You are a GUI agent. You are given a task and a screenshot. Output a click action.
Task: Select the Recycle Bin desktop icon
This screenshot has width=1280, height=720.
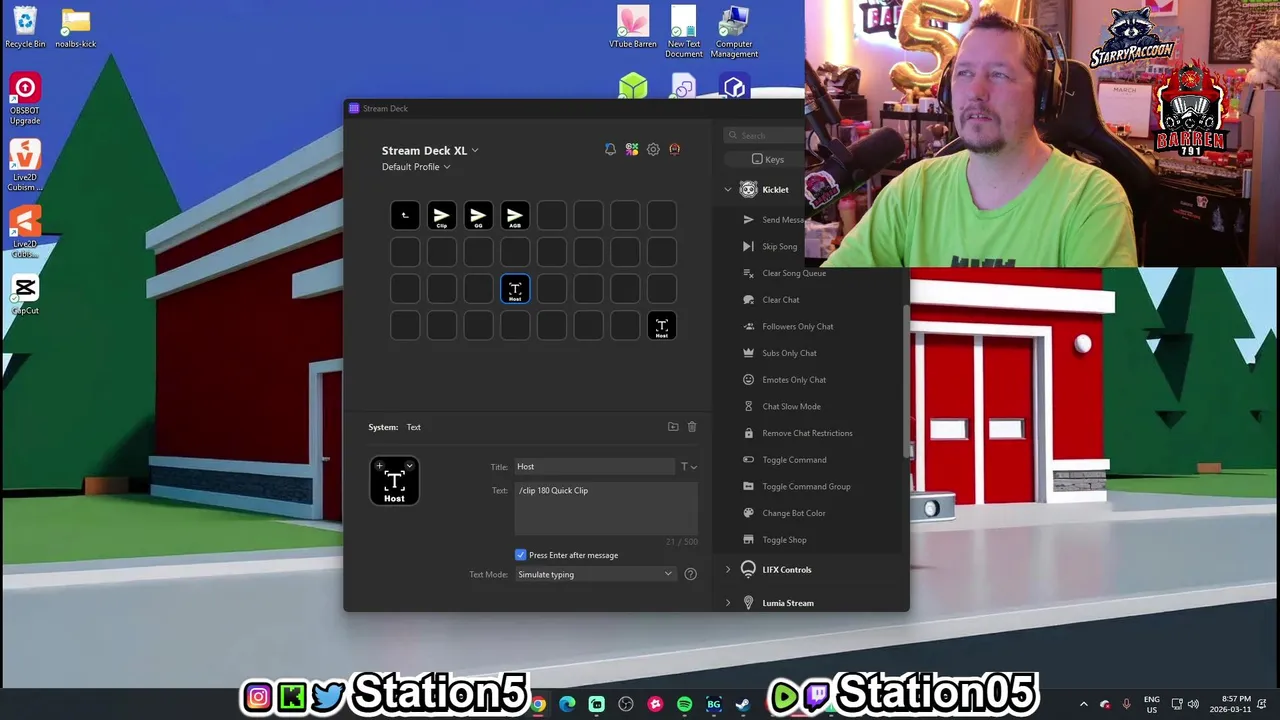[x=25, y=27]
